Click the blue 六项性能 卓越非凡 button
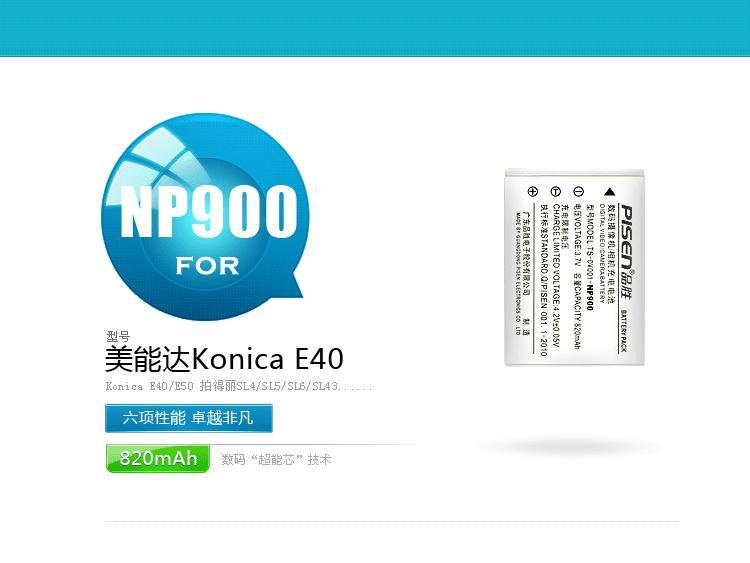 click(188, 418)
